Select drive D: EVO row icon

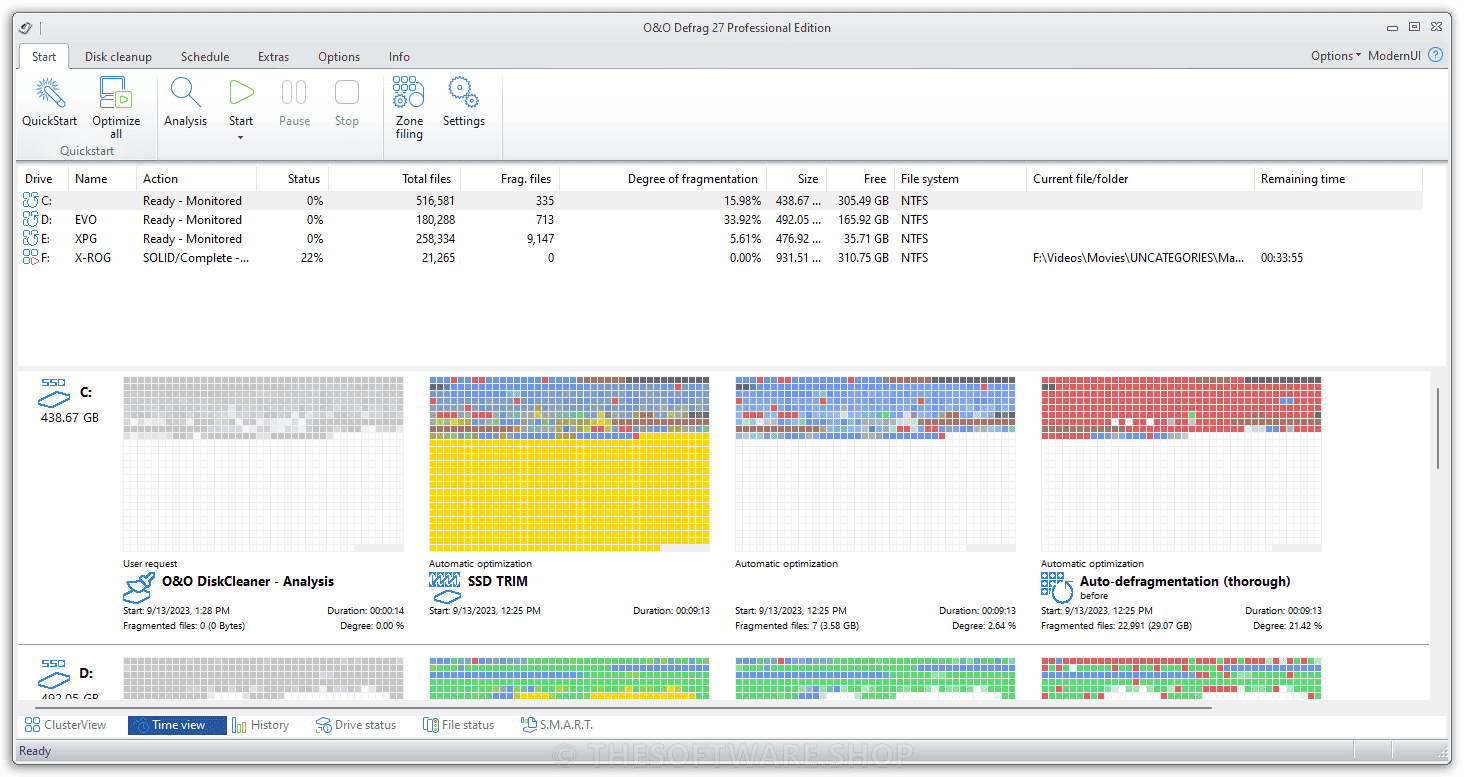pyautogui.click(x=29, y=220)
